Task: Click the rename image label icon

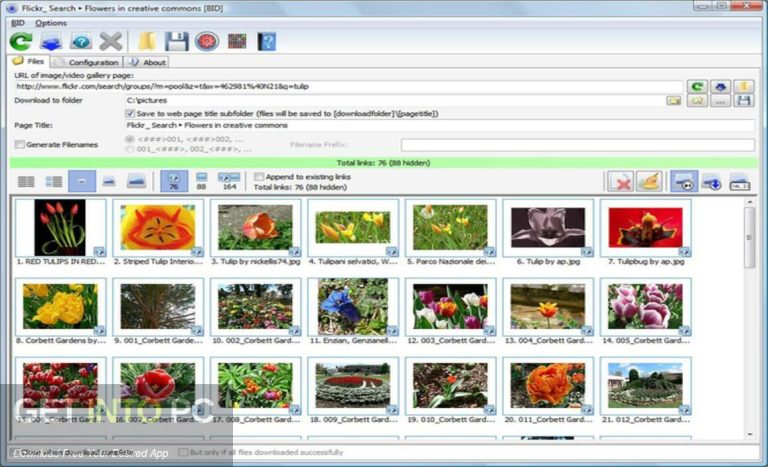Action: point(740,181)
